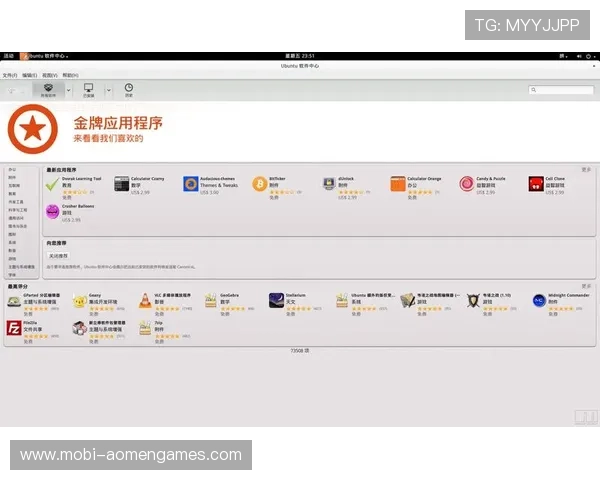Screen dimensions: 600x480
Task: Click the GParted partition editor icon
Action: (x=14, y=301)
